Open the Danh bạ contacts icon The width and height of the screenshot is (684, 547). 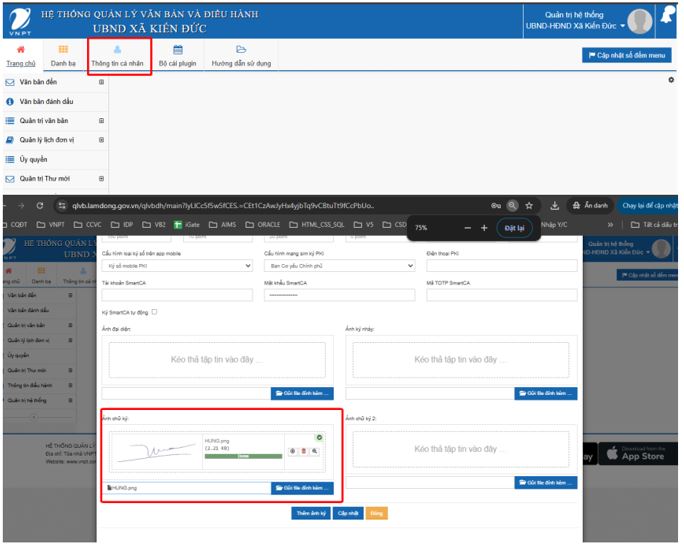tap(63, 49)
